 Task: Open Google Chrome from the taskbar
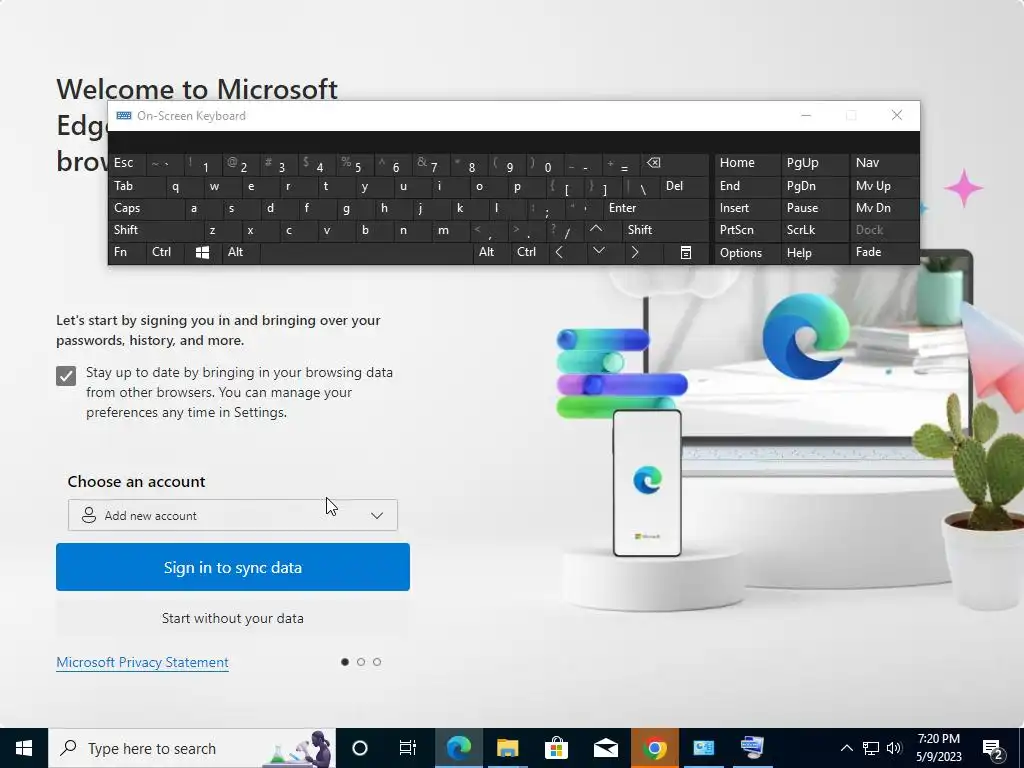654,748
